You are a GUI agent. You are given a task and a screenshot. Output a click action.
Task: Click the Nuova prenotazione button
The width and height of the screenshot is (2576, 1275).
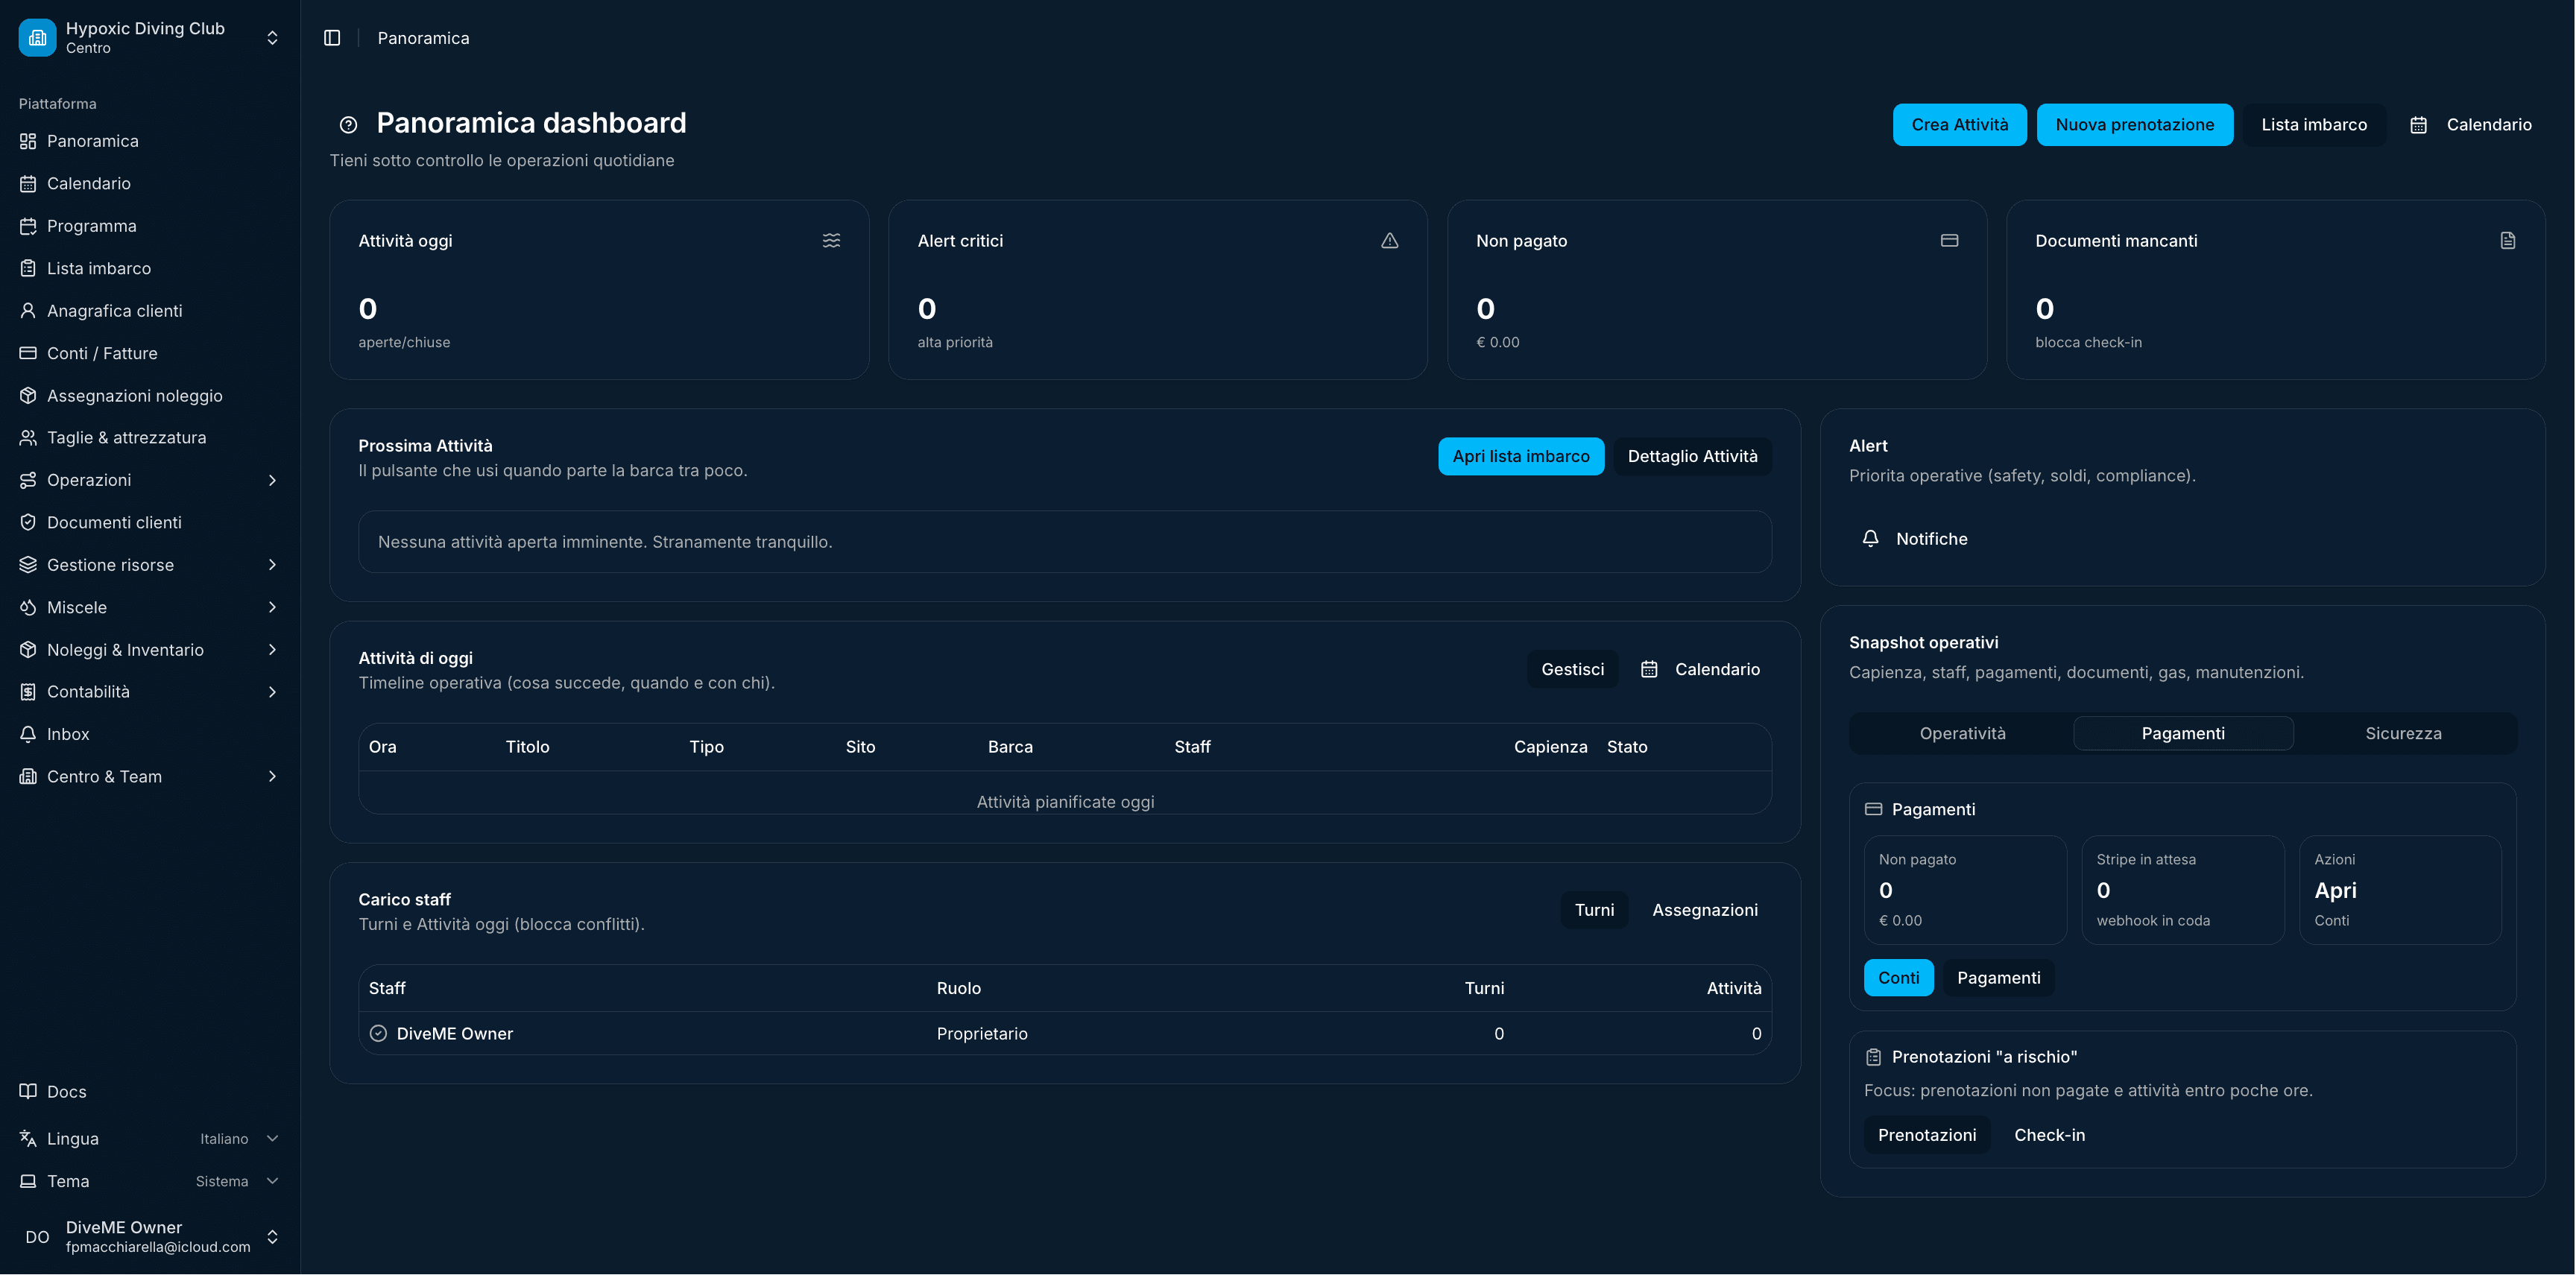pos(2134,125)
